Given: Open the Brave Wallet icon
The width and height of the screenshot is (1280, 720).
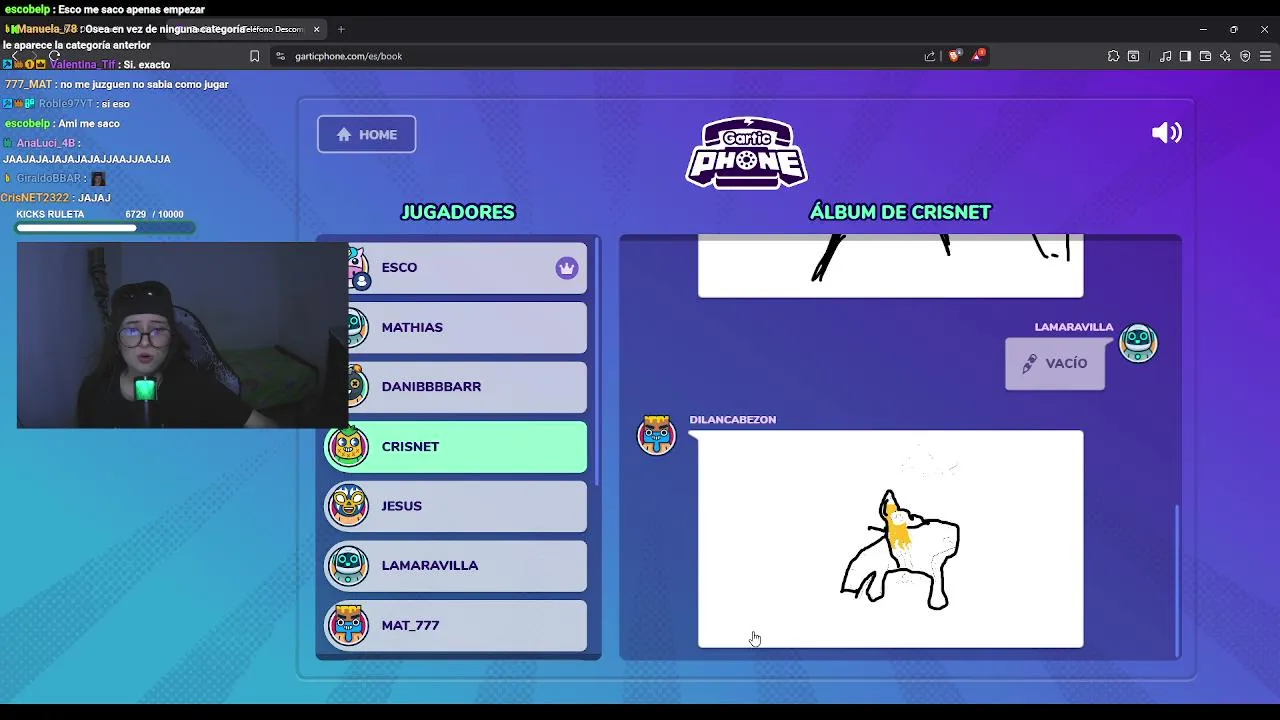Looking at the screenshot, I should [1205, 56].
